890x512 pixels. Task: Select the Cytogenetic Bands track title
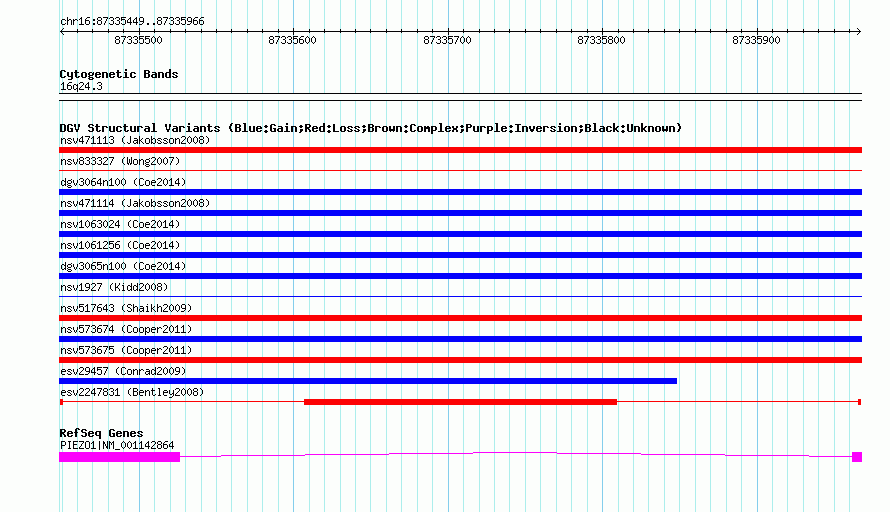coord(119,74)
